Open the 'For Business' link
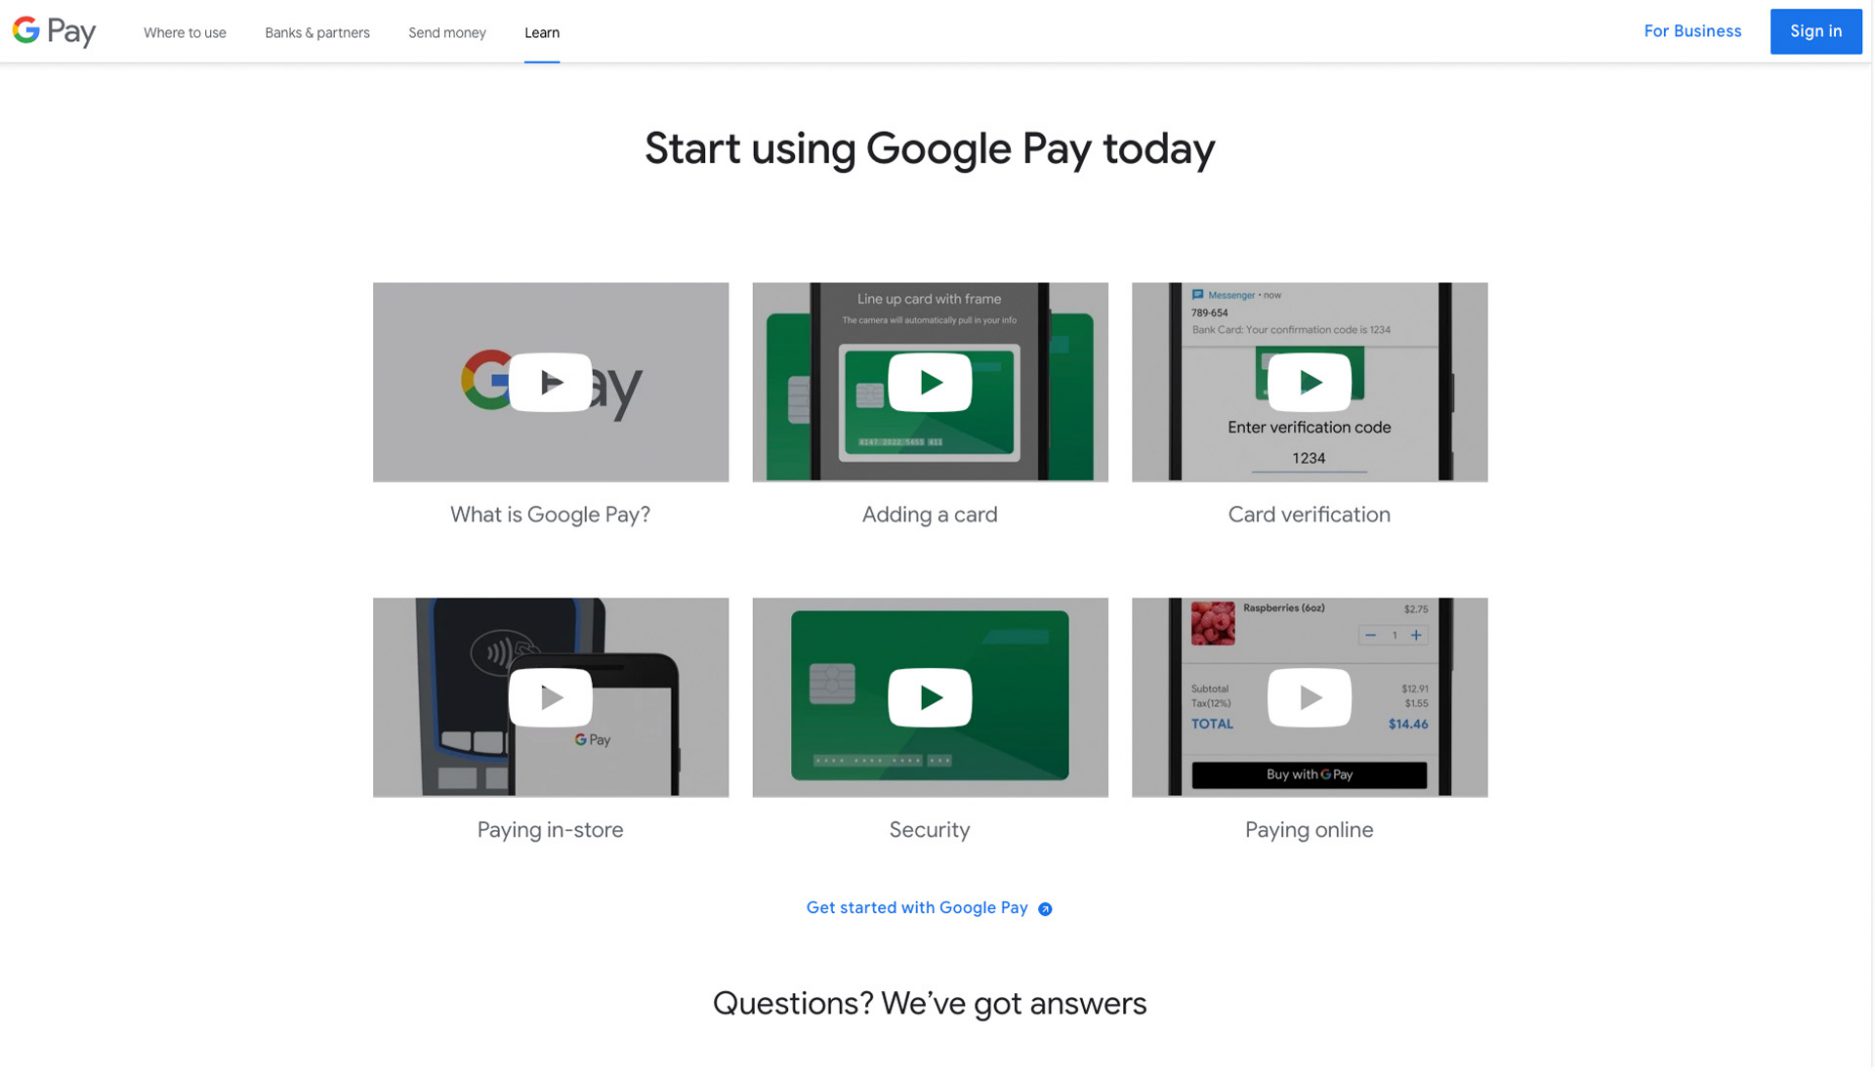 [1692, 31]
